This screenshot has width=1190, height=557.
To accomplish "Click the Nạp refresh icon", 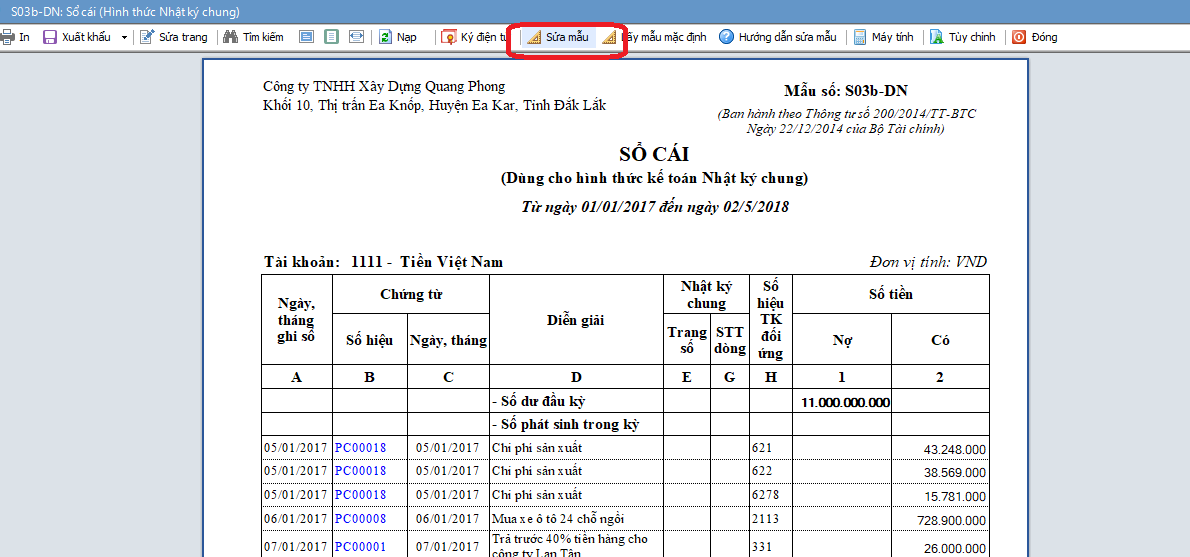I will click(386, 36).
